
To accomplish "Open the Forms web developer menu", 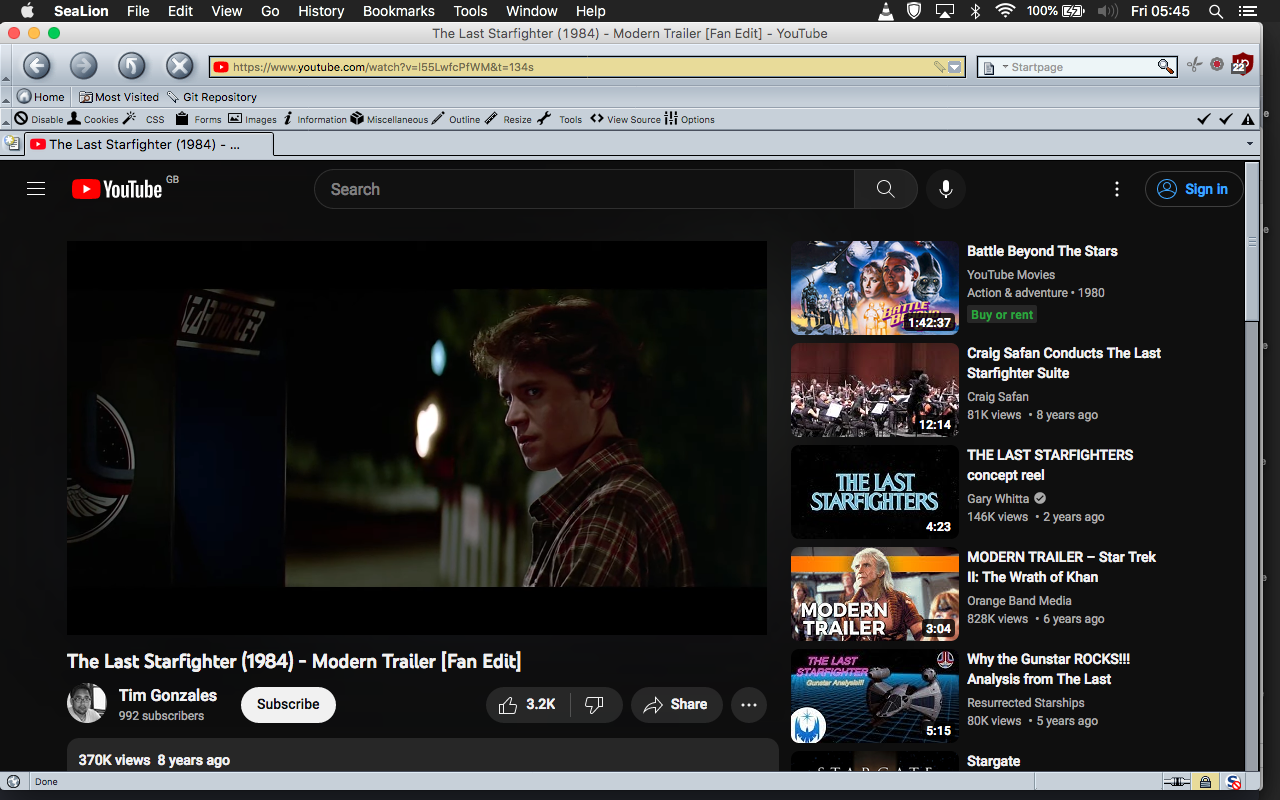I will (198, 119).
